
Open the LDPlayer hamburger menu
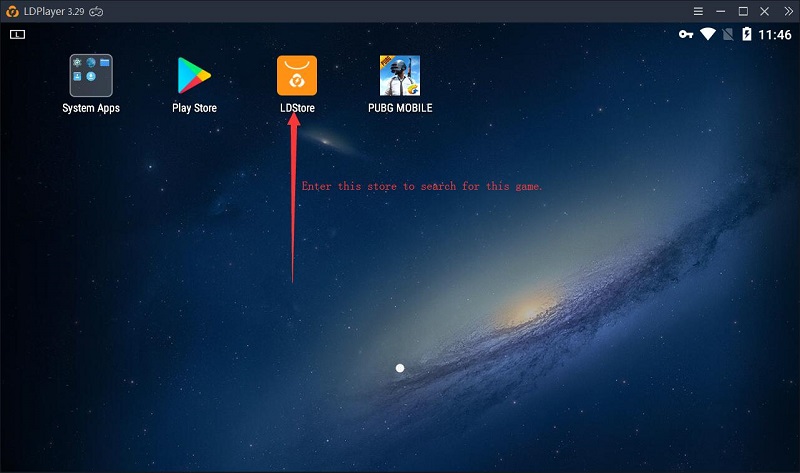click(698, 11)
